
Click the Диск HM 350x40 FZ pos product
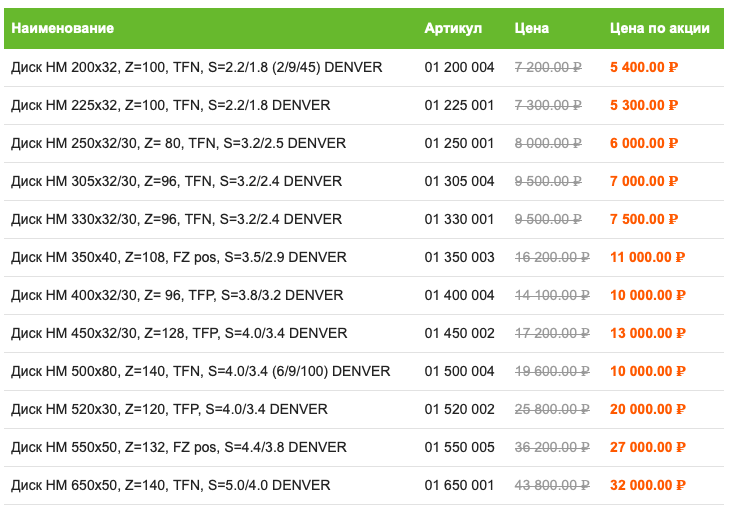pyautogui.click(x=179, y=257)
